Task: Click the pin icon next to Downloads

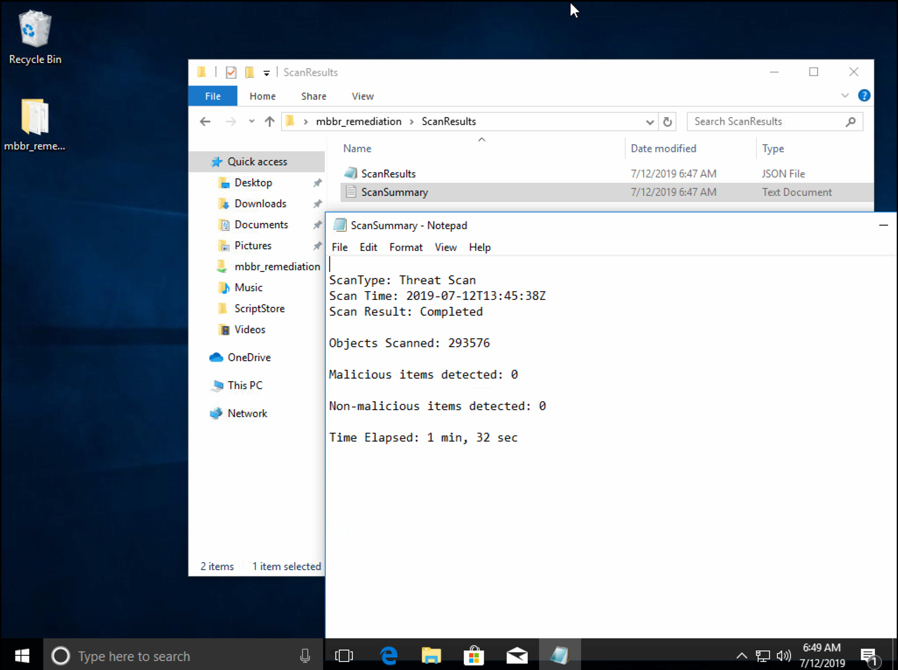Action: pyautogui.click(x=317, y=204)
